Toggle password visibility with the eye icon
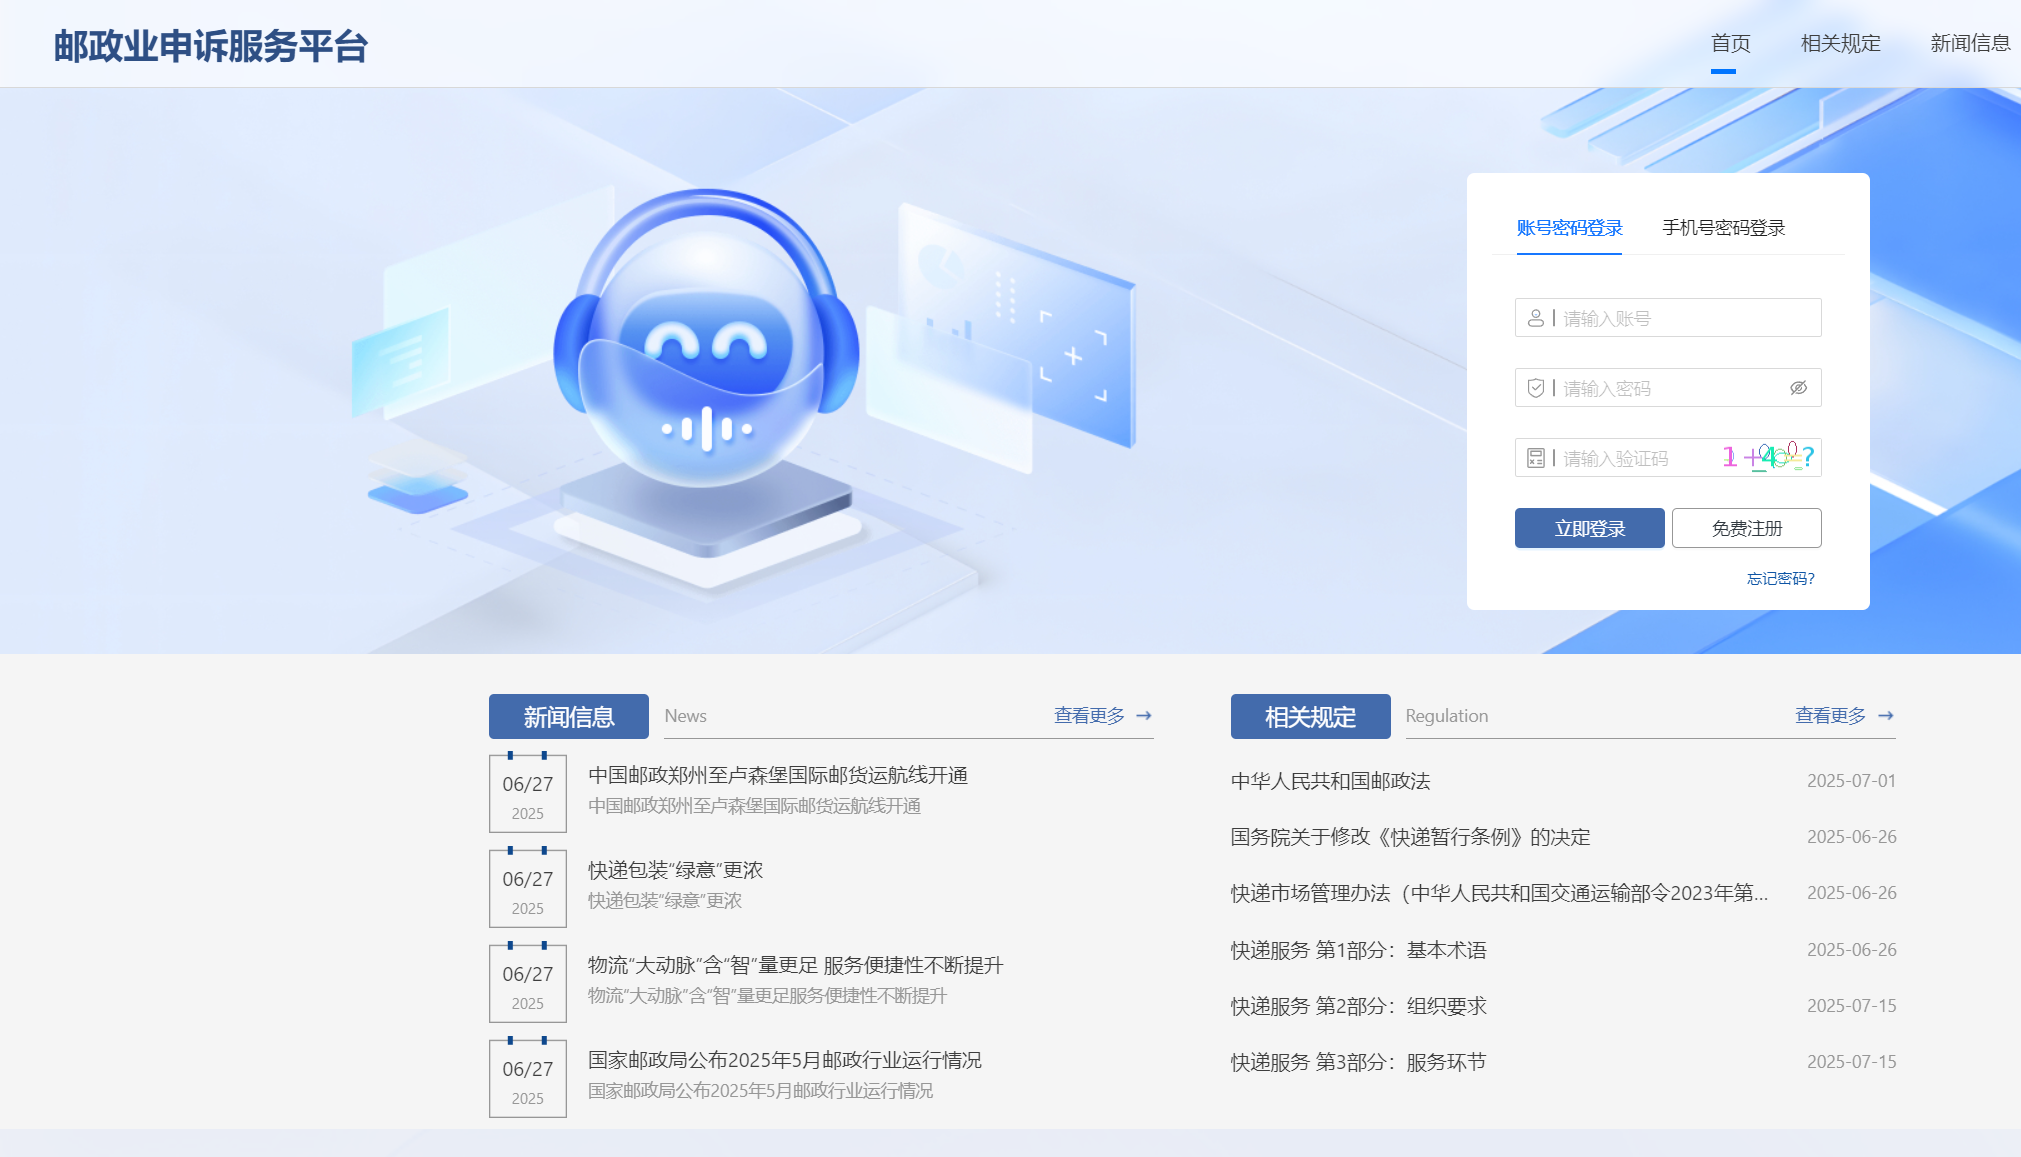Viewport: 2021px width, 1157px height. [x=1799, y=388]
